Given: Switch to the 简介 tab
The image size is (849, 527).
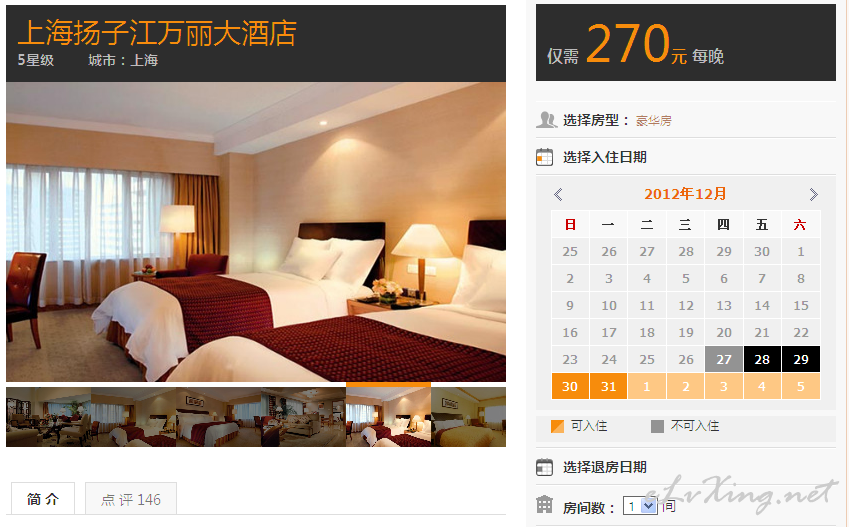Looking at the screenshot, I should pos(43,498).
